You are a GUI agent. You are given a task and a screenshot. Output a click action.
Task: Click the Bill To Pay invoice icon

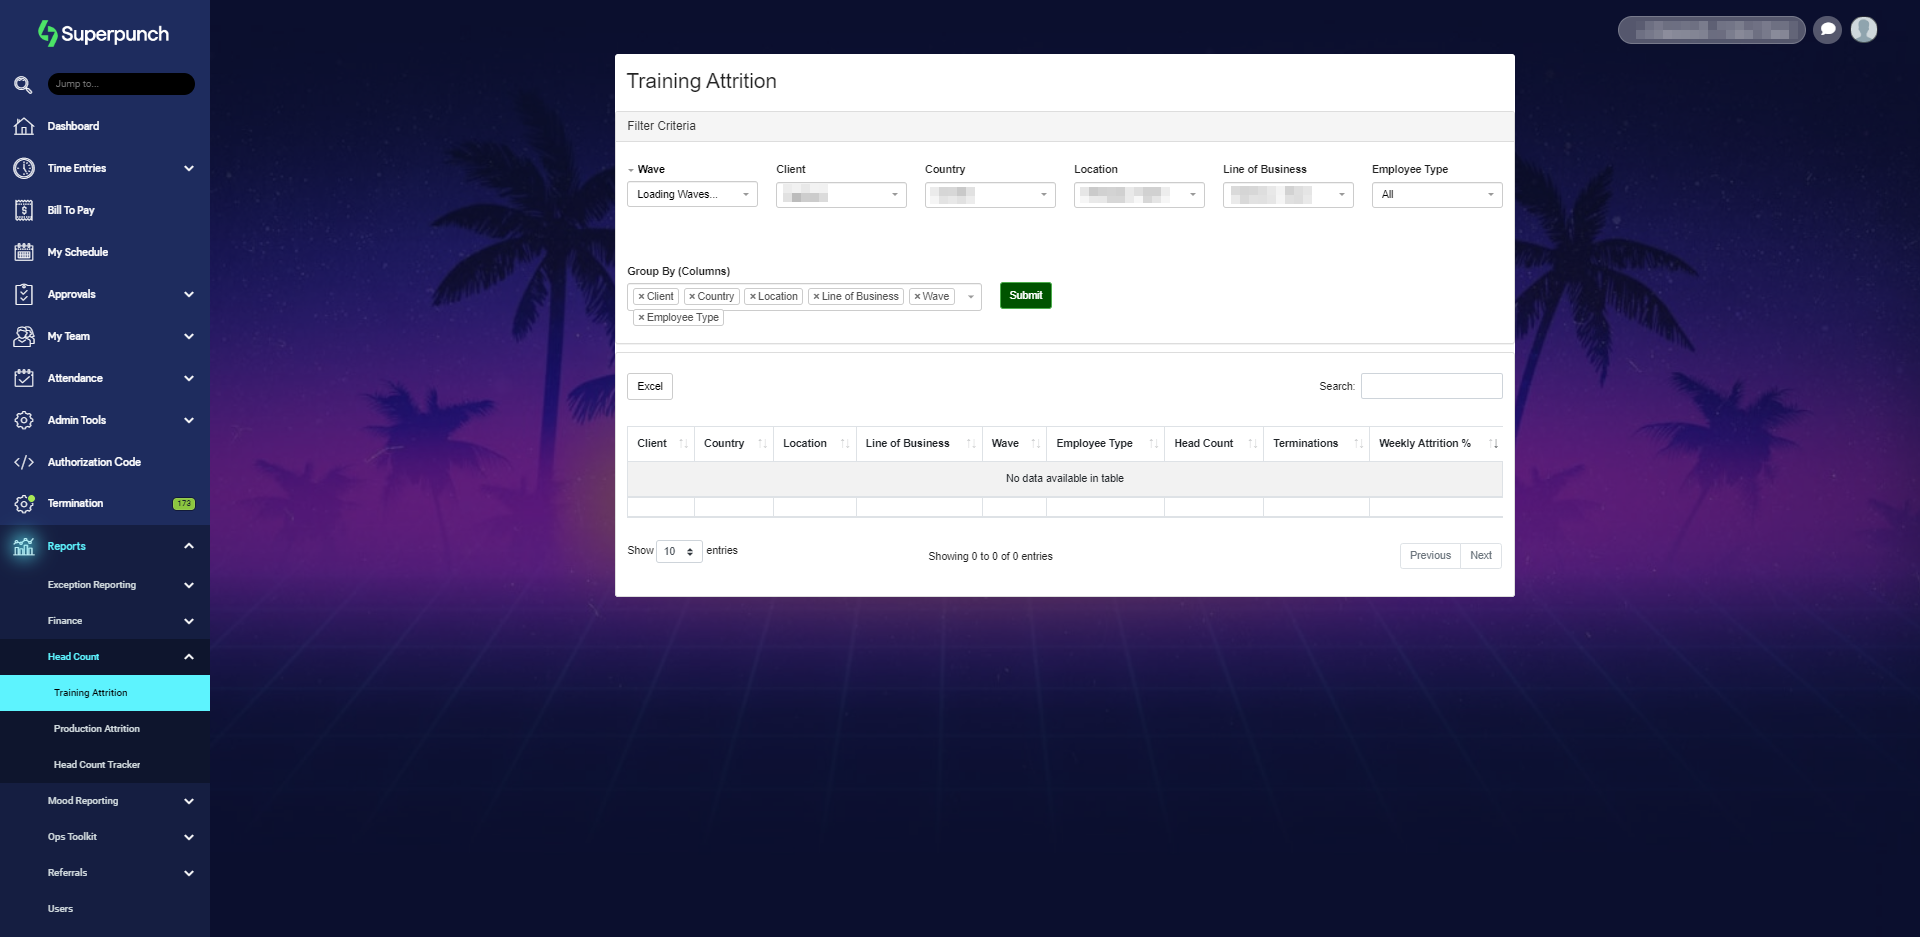click(x=24, y=210)
